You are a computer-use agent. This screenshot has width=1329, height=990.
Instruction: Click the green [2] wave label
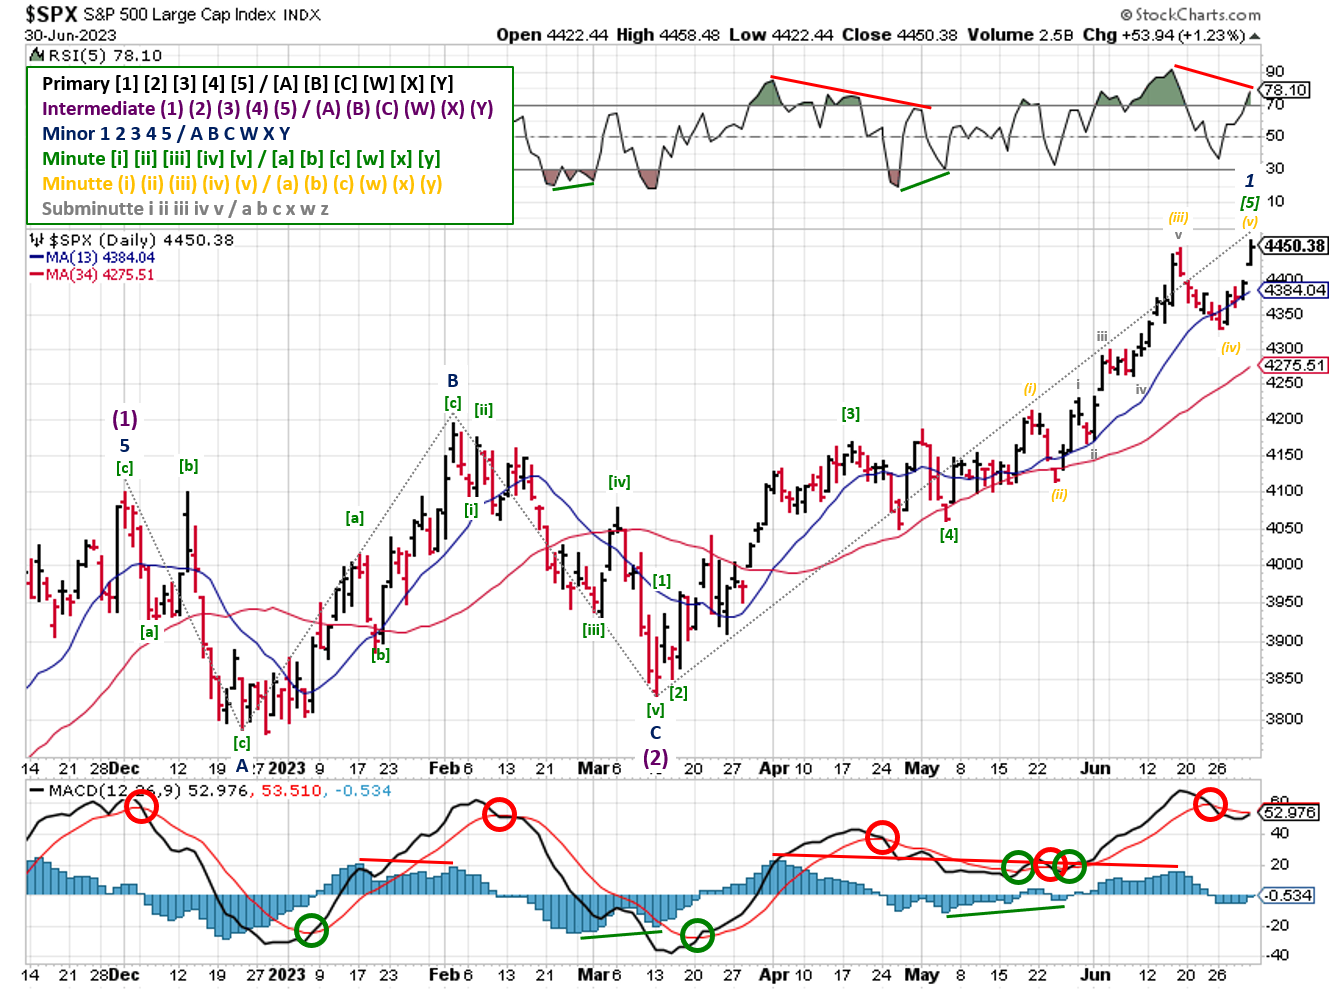pos(678,693)
